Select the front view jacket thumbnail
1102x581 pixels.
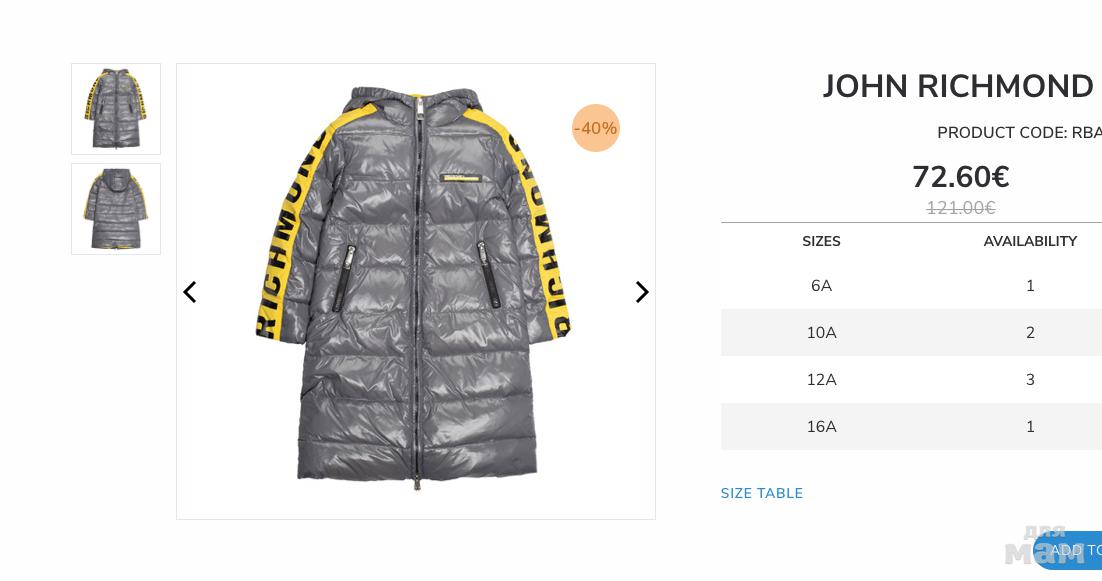116,109
